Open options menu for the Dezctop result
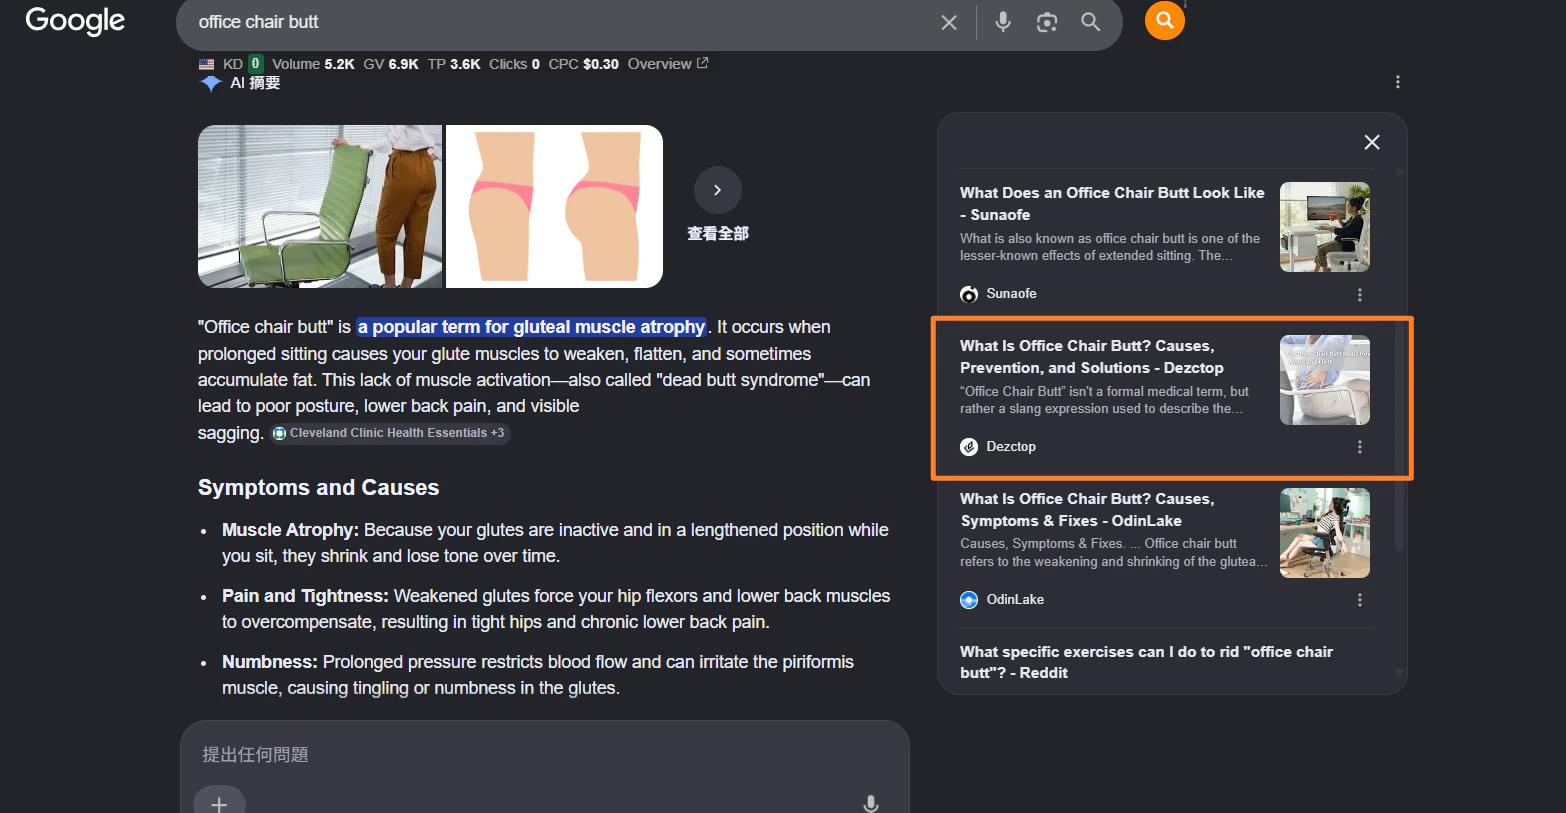 1360,447
